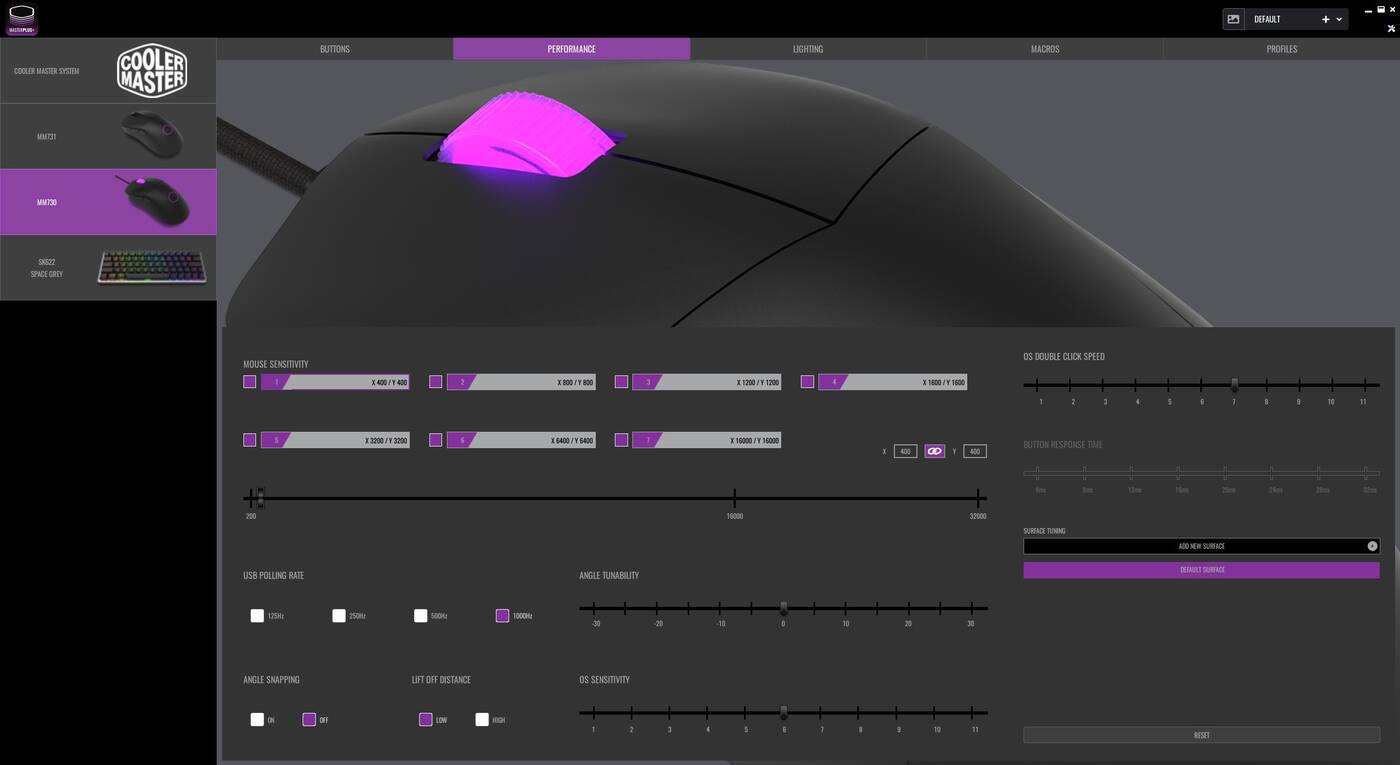Click the MasterPlus+ logo icon
This screenshot has width=1400, height=765.
pyautogui.click(x=21, y=19)
